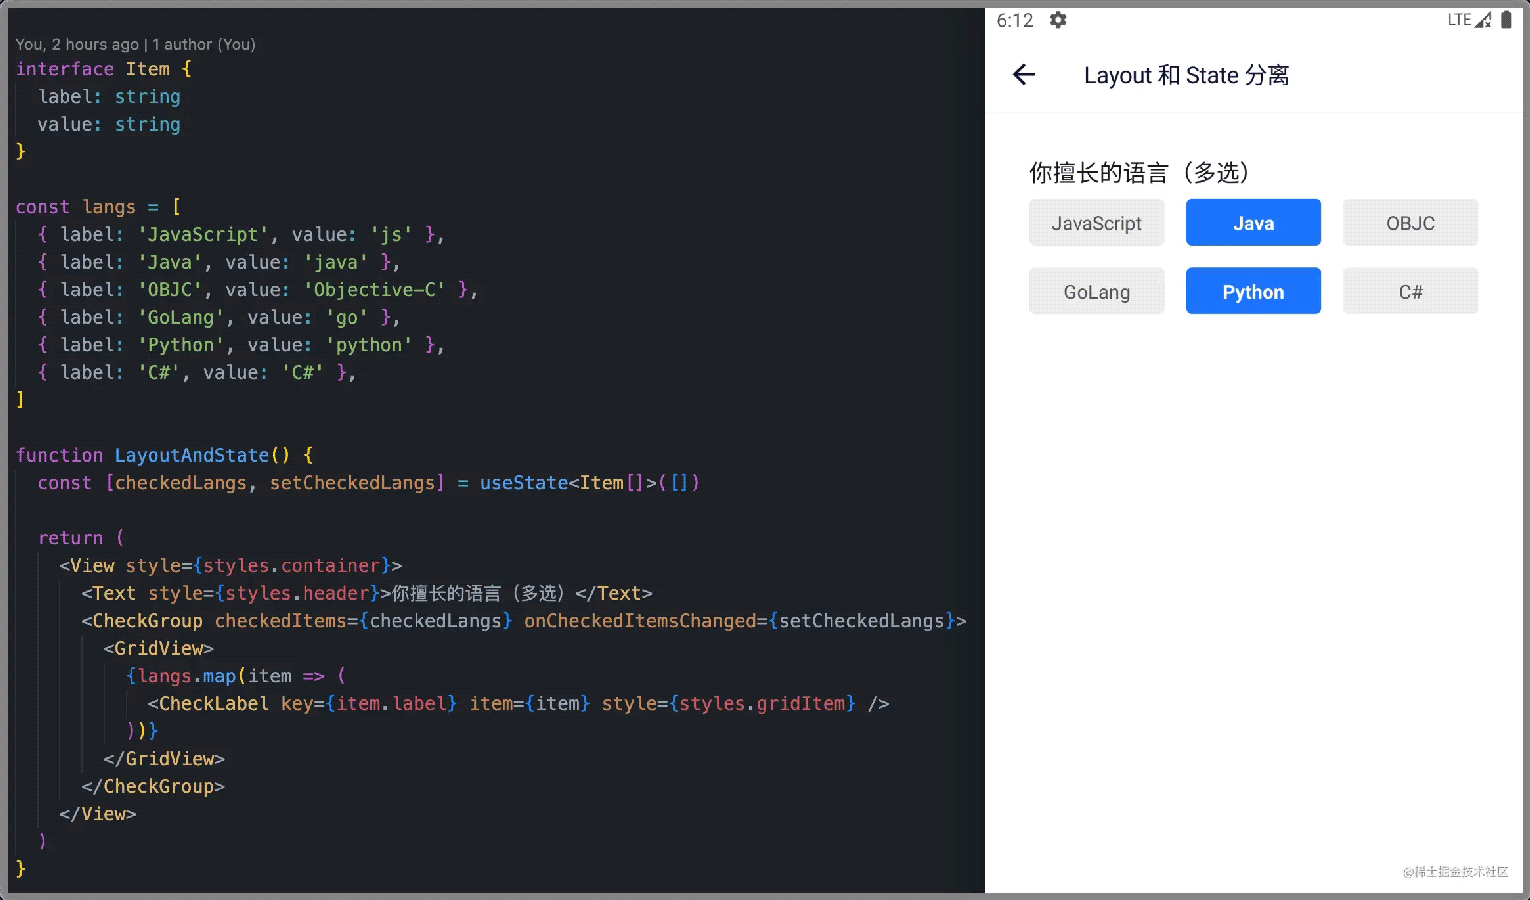Image resolution: width=1530 pixels, height=900 pixels.
Task: Uncheck the selected Java option
Action: coord(1253,223)
